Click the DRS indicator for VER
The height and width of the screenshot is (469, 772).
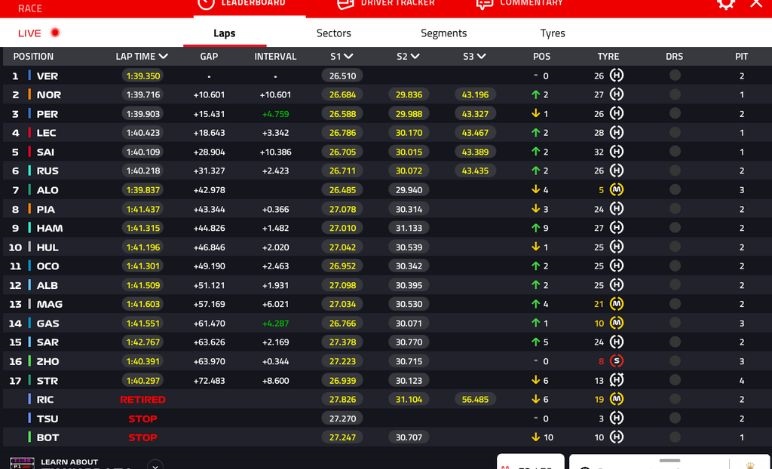(x=675, y=76)
